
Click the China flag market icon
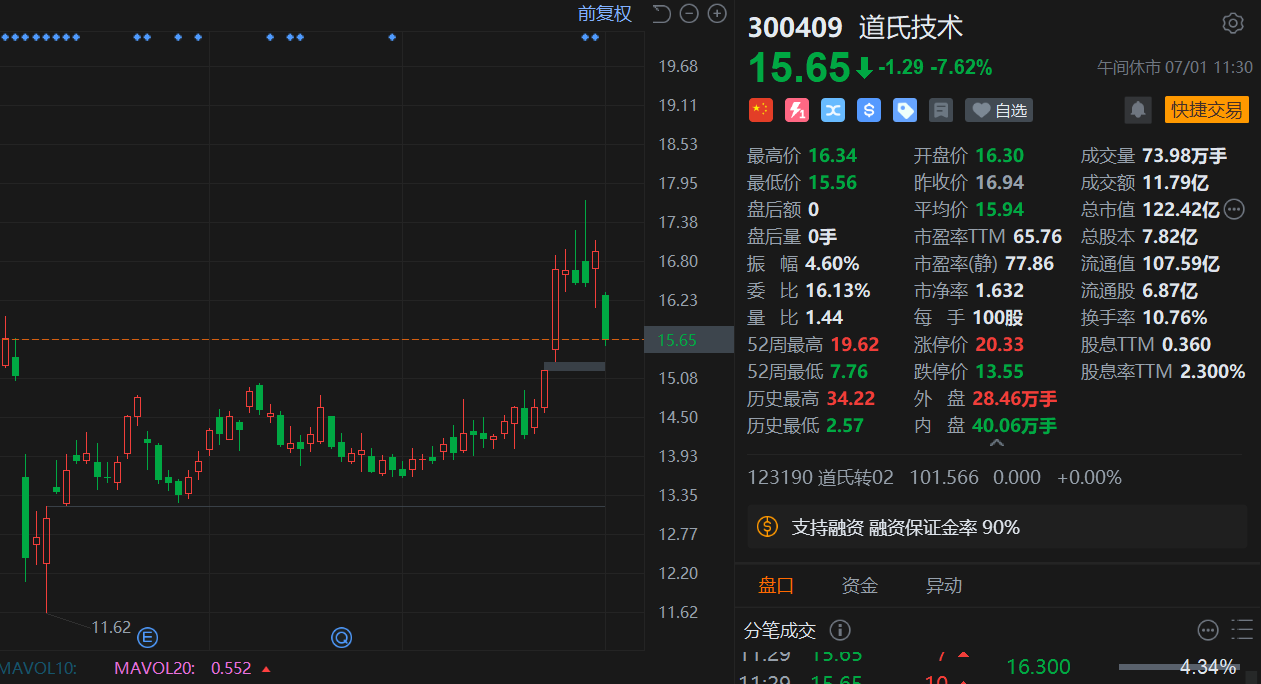[761, 110]
